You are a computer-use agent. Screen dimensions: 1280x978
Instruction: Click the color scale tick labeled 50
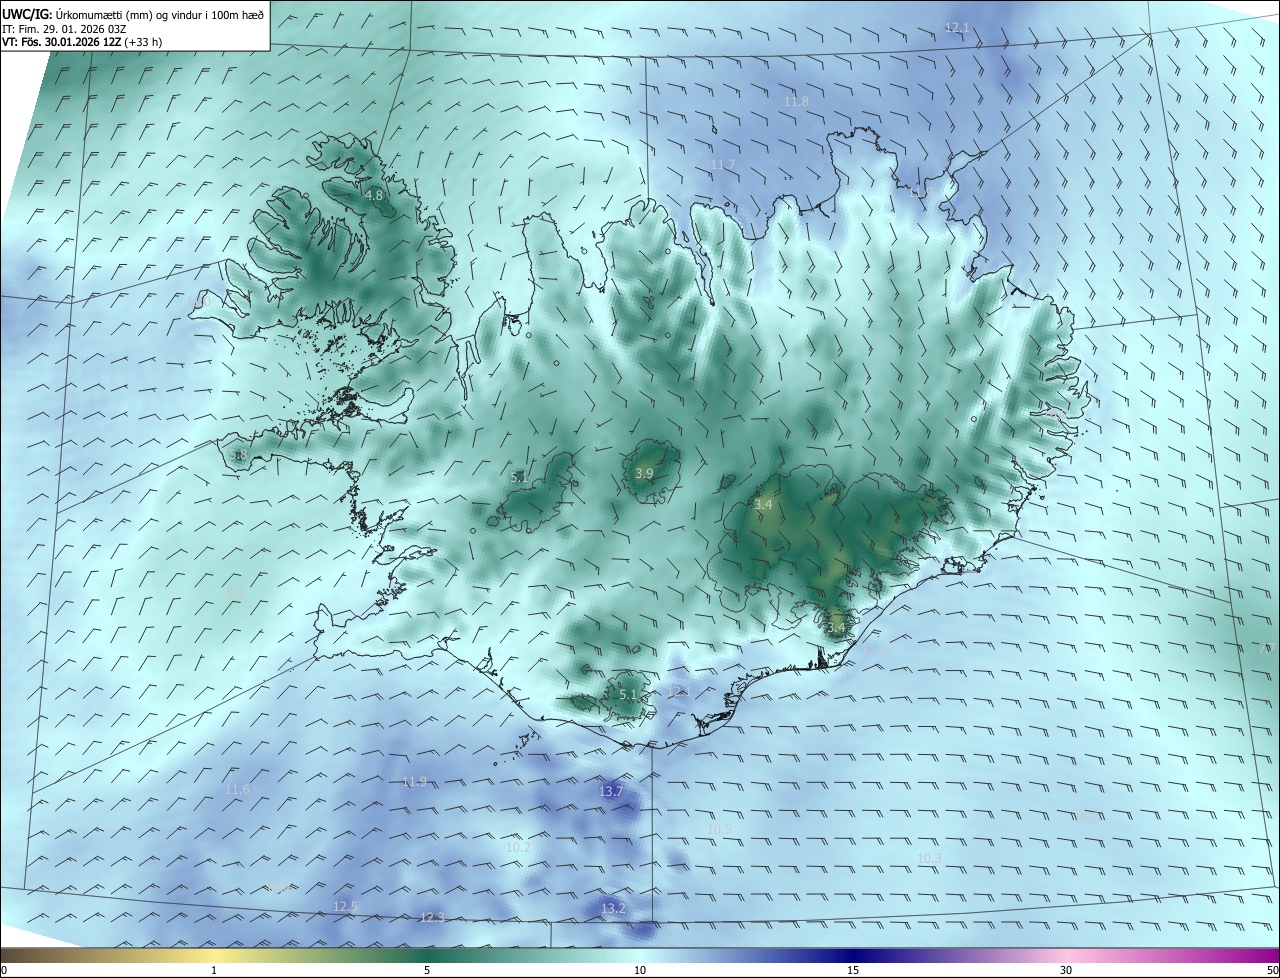coord(1273,971)
